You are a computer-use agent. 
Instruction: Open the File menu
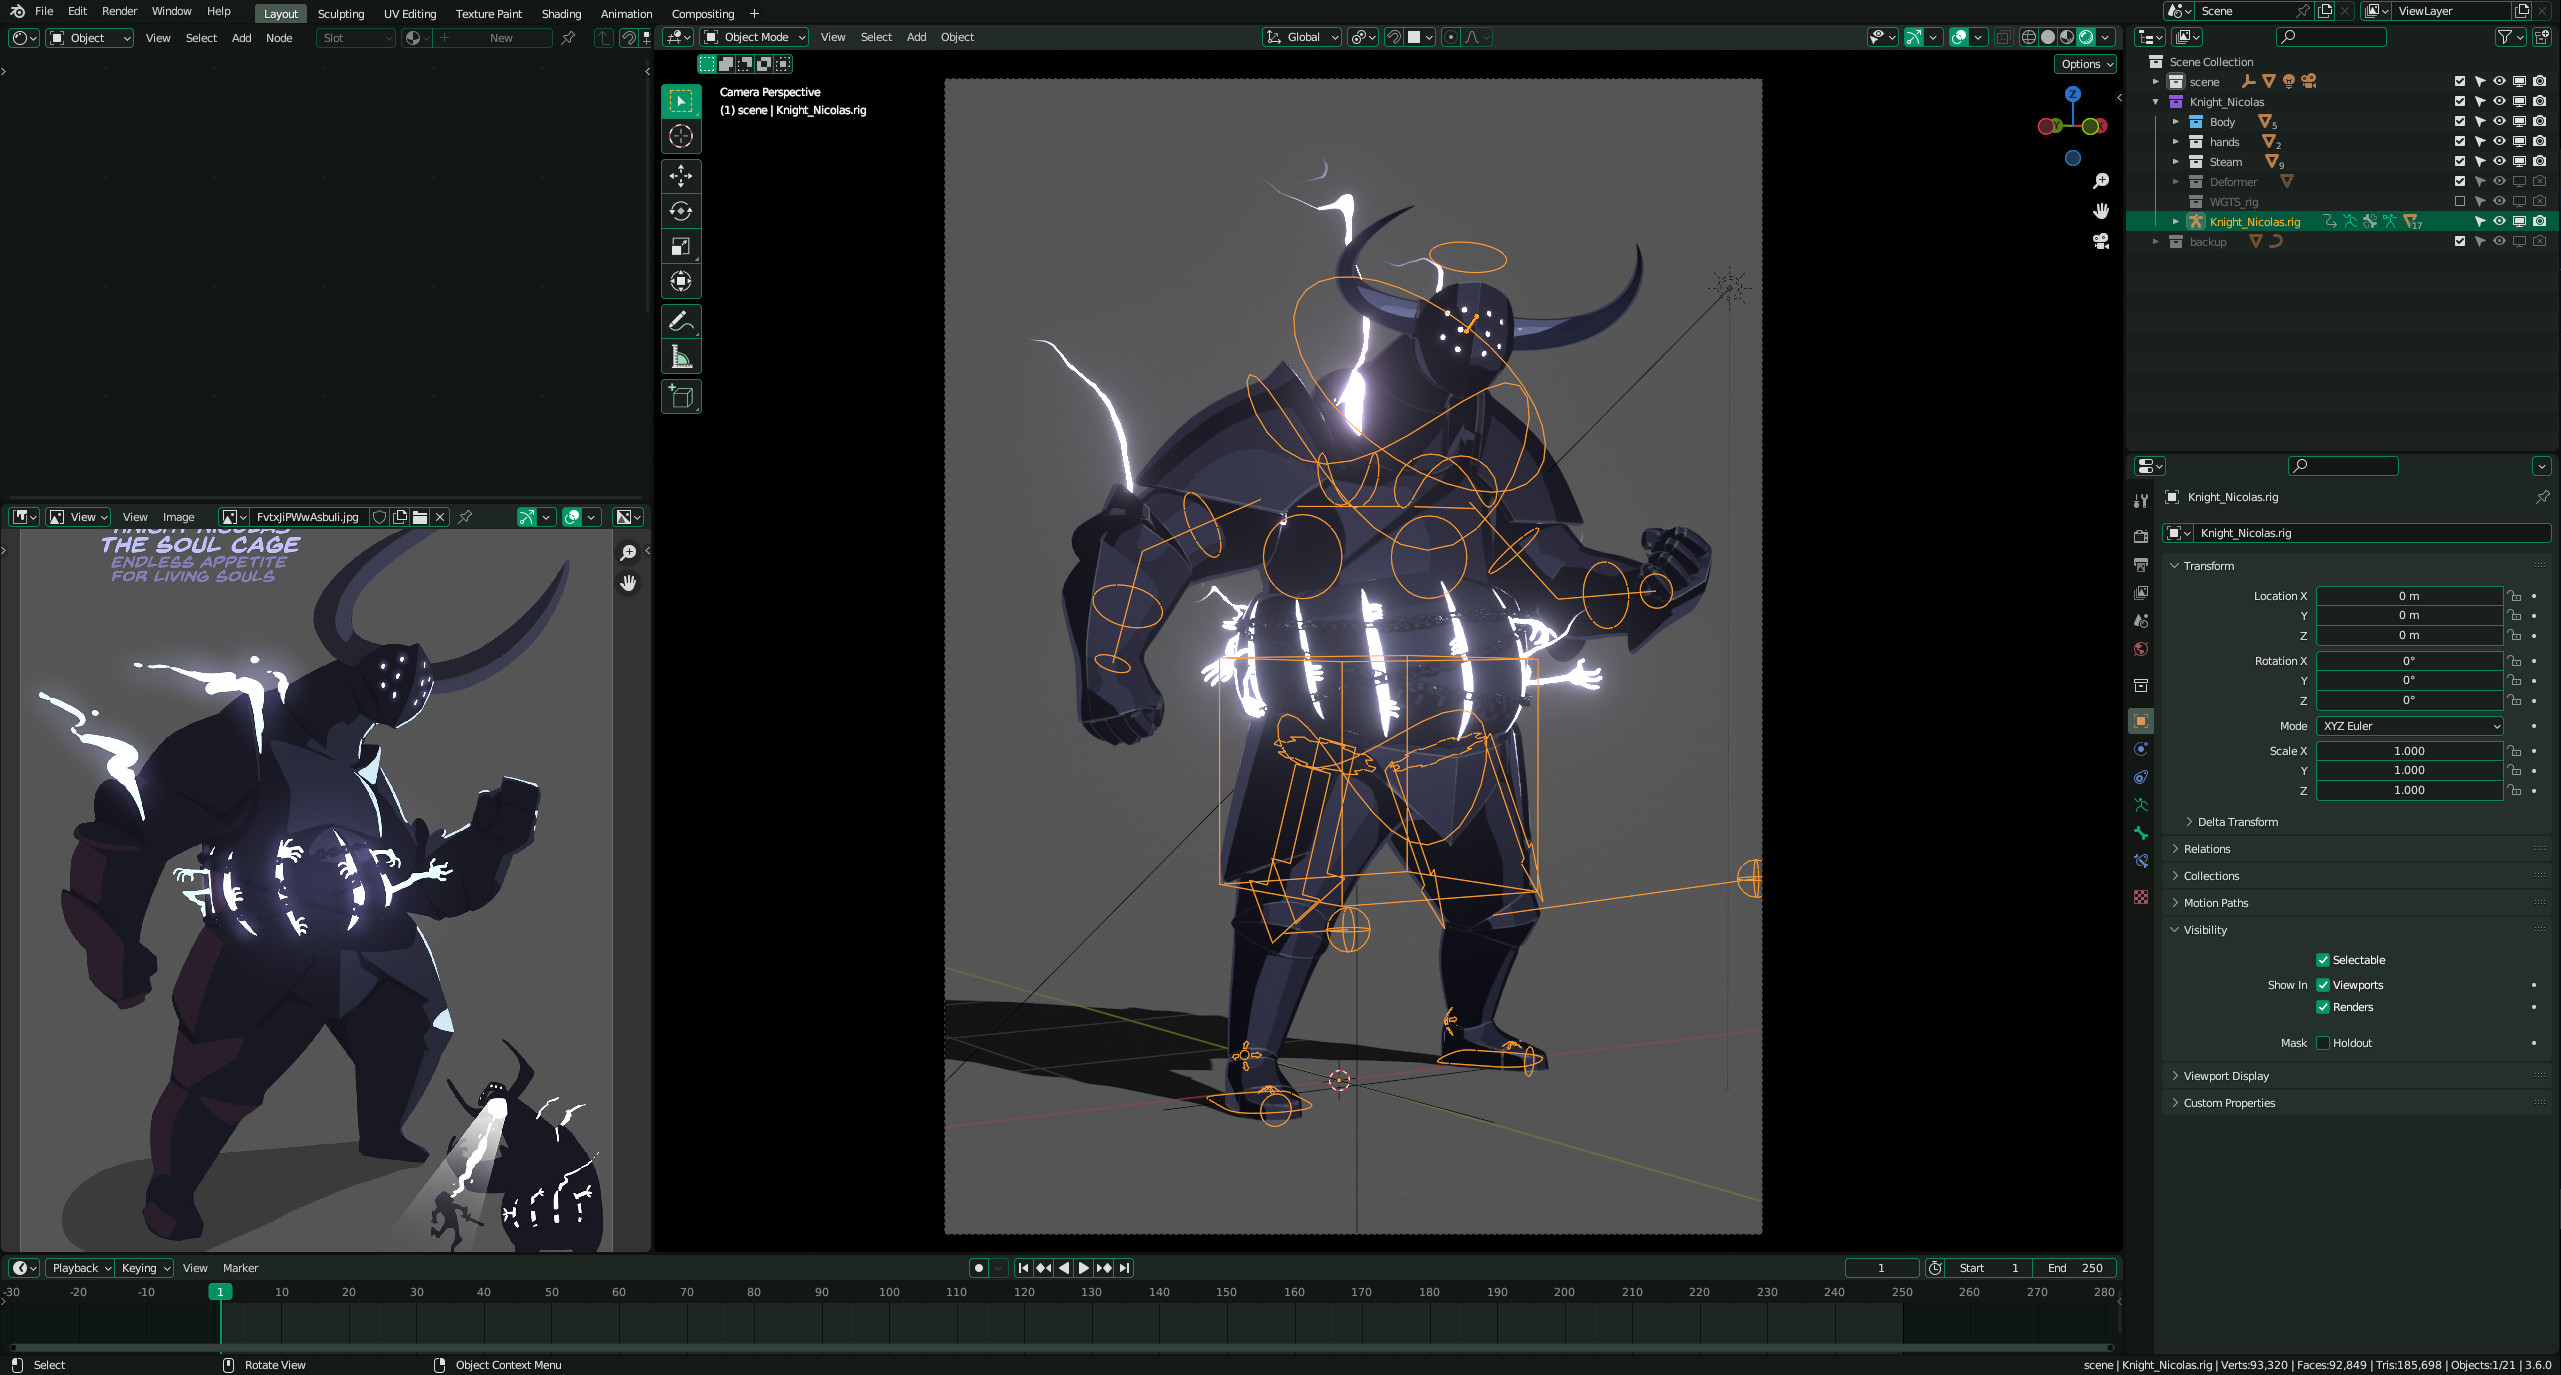(x=44, y=12)
